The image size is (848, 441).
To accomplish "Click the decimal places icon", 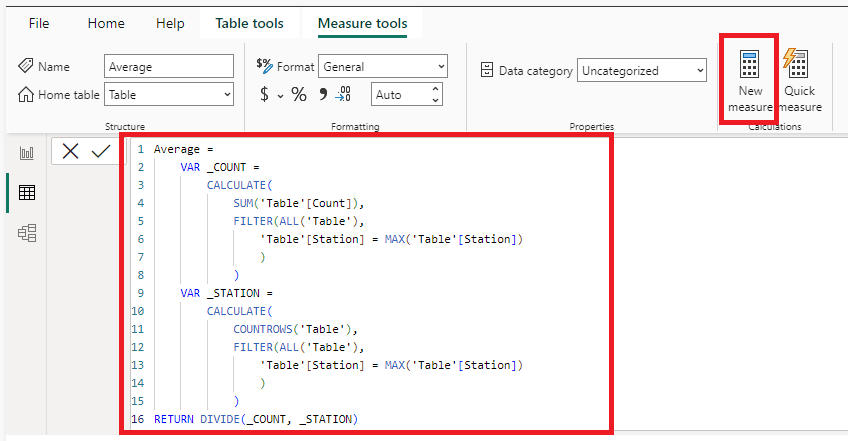I will point(343,94).
